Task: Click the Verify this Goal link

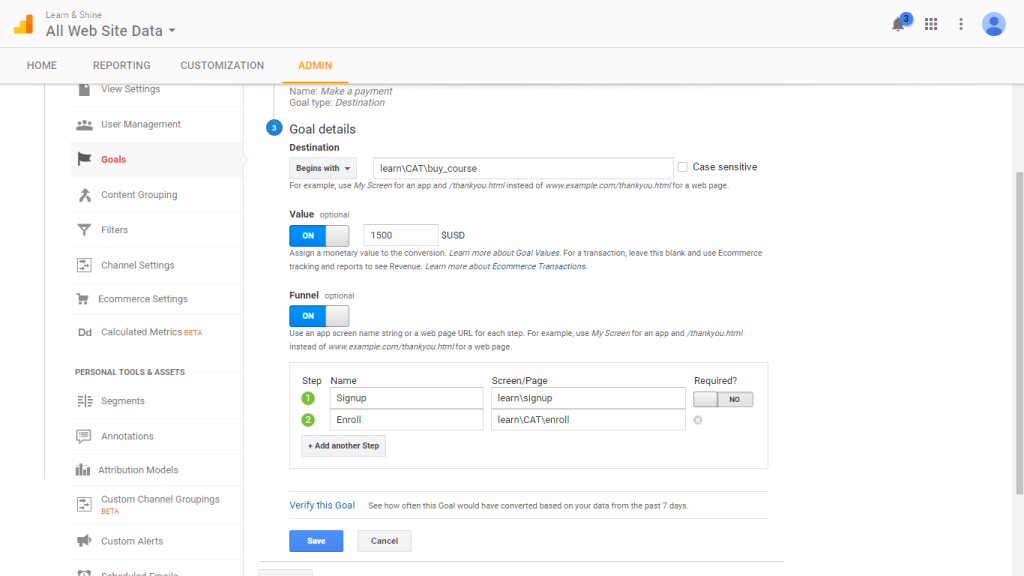Action: coord(322,505)
